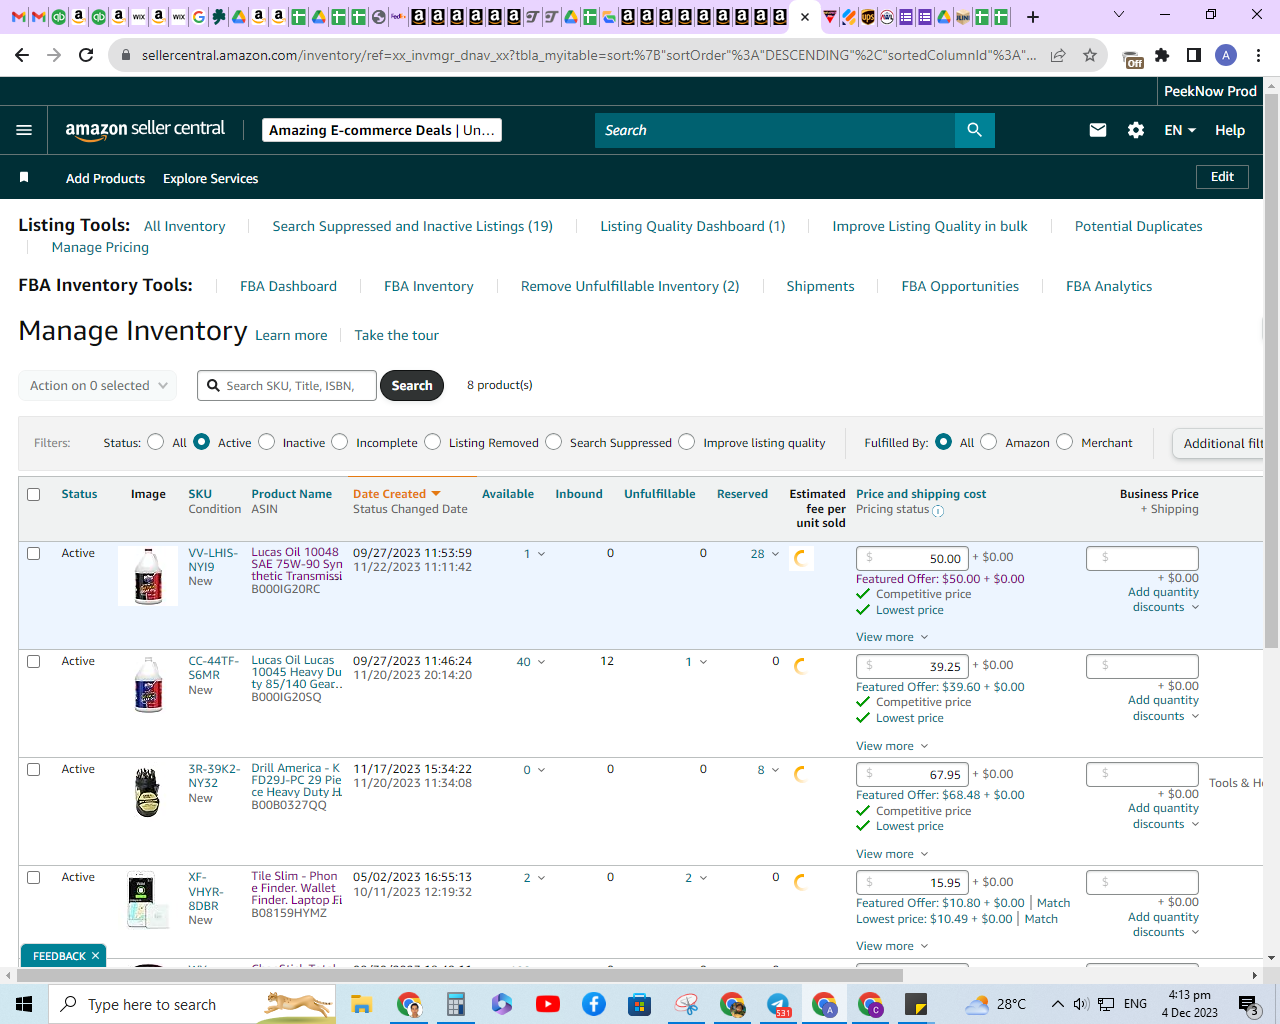Open Facebook from the taskbar
The image size is (1280, 1024).
click(594, 1004)
